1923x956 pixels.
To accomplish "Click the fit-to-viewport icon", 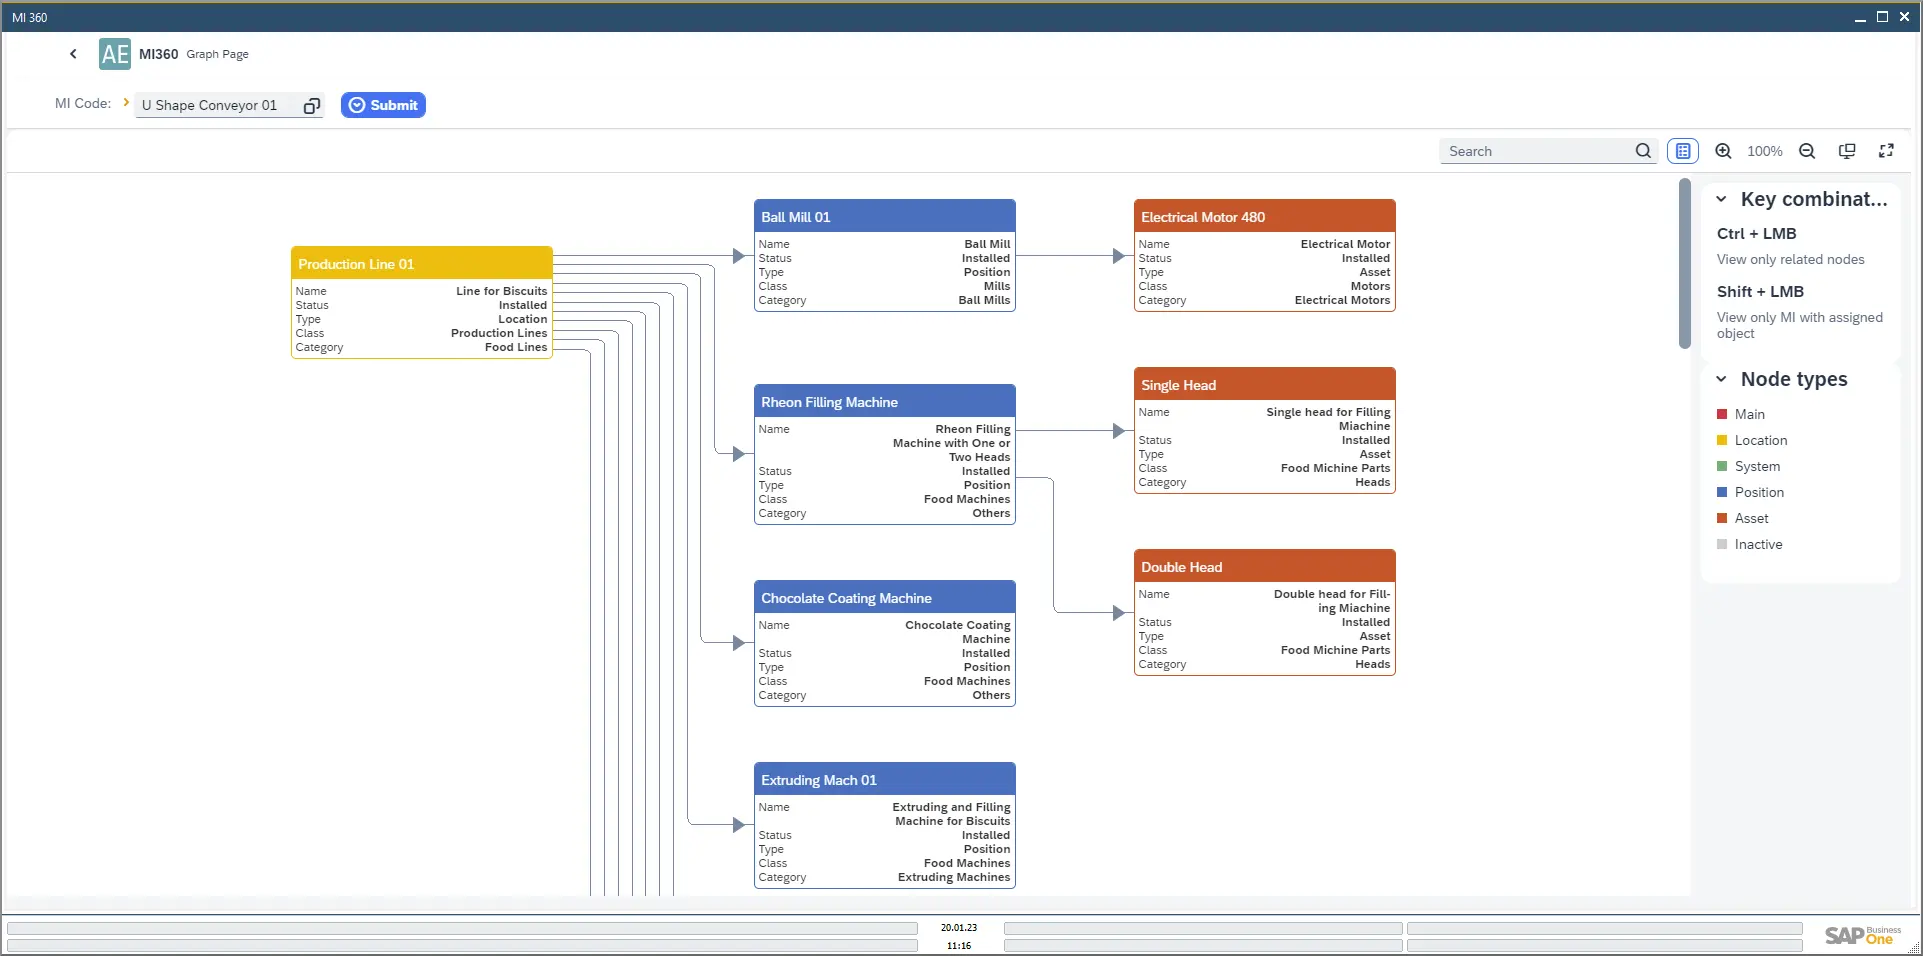I will click(1847, 151).
